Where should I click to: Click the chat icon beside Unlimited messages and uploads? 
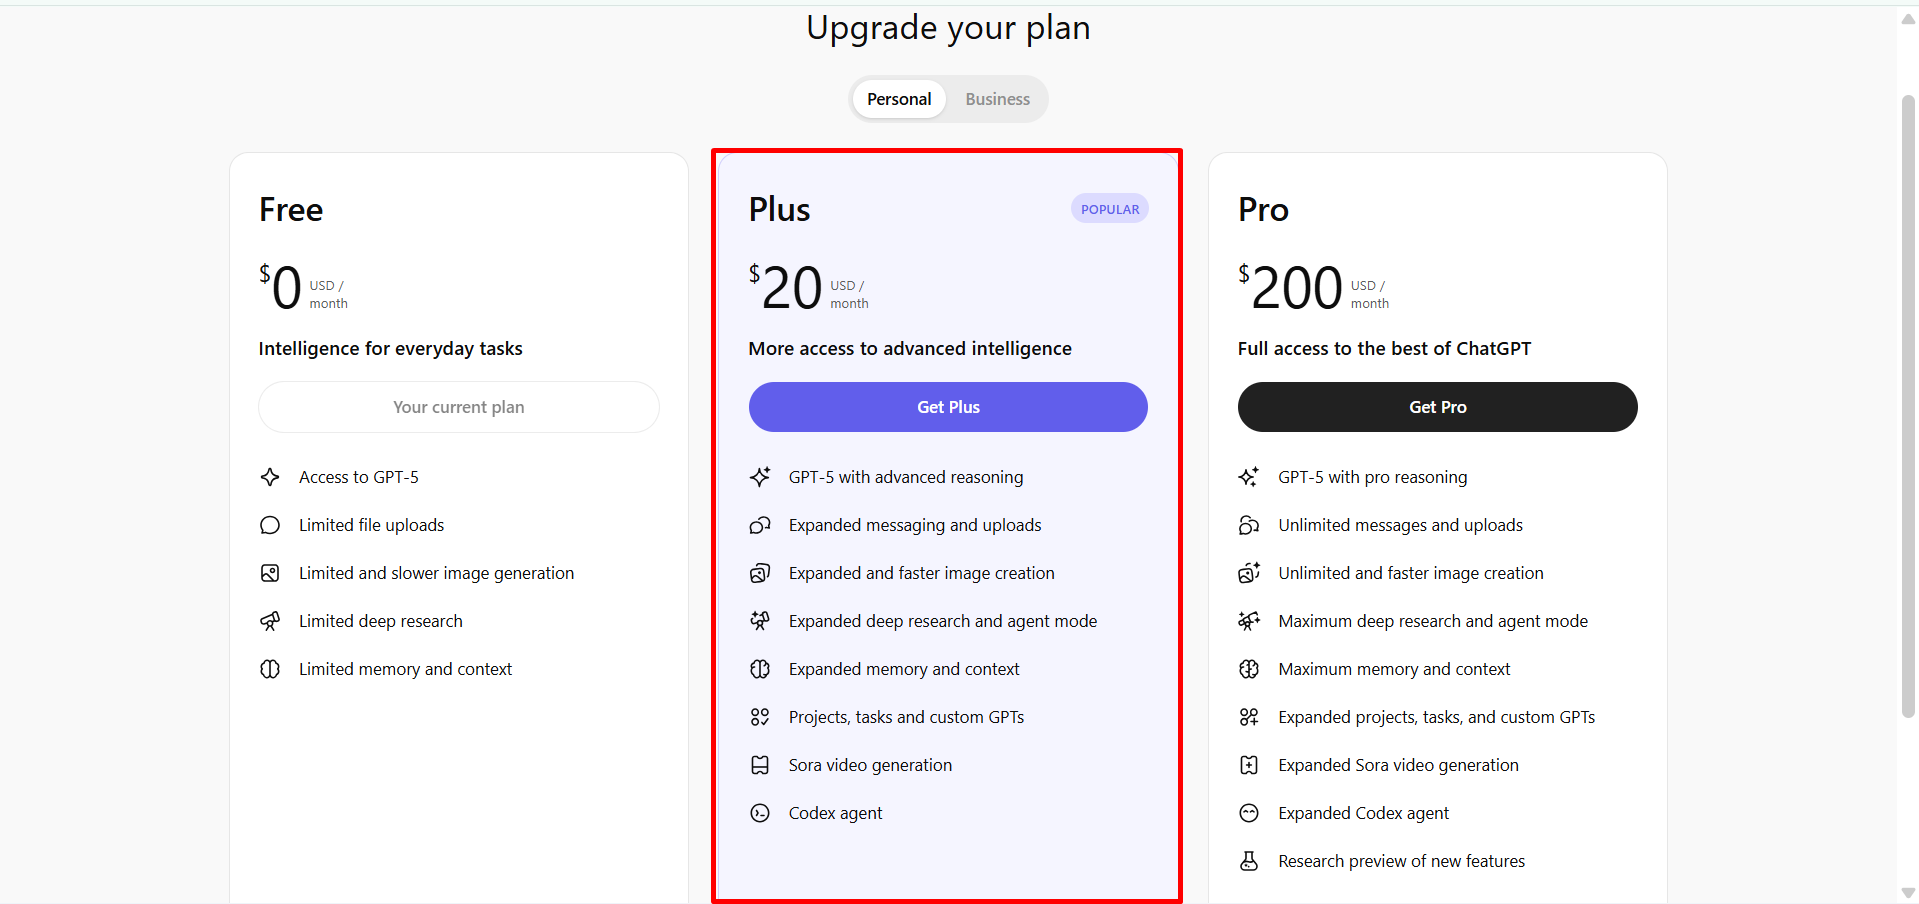1249,525
